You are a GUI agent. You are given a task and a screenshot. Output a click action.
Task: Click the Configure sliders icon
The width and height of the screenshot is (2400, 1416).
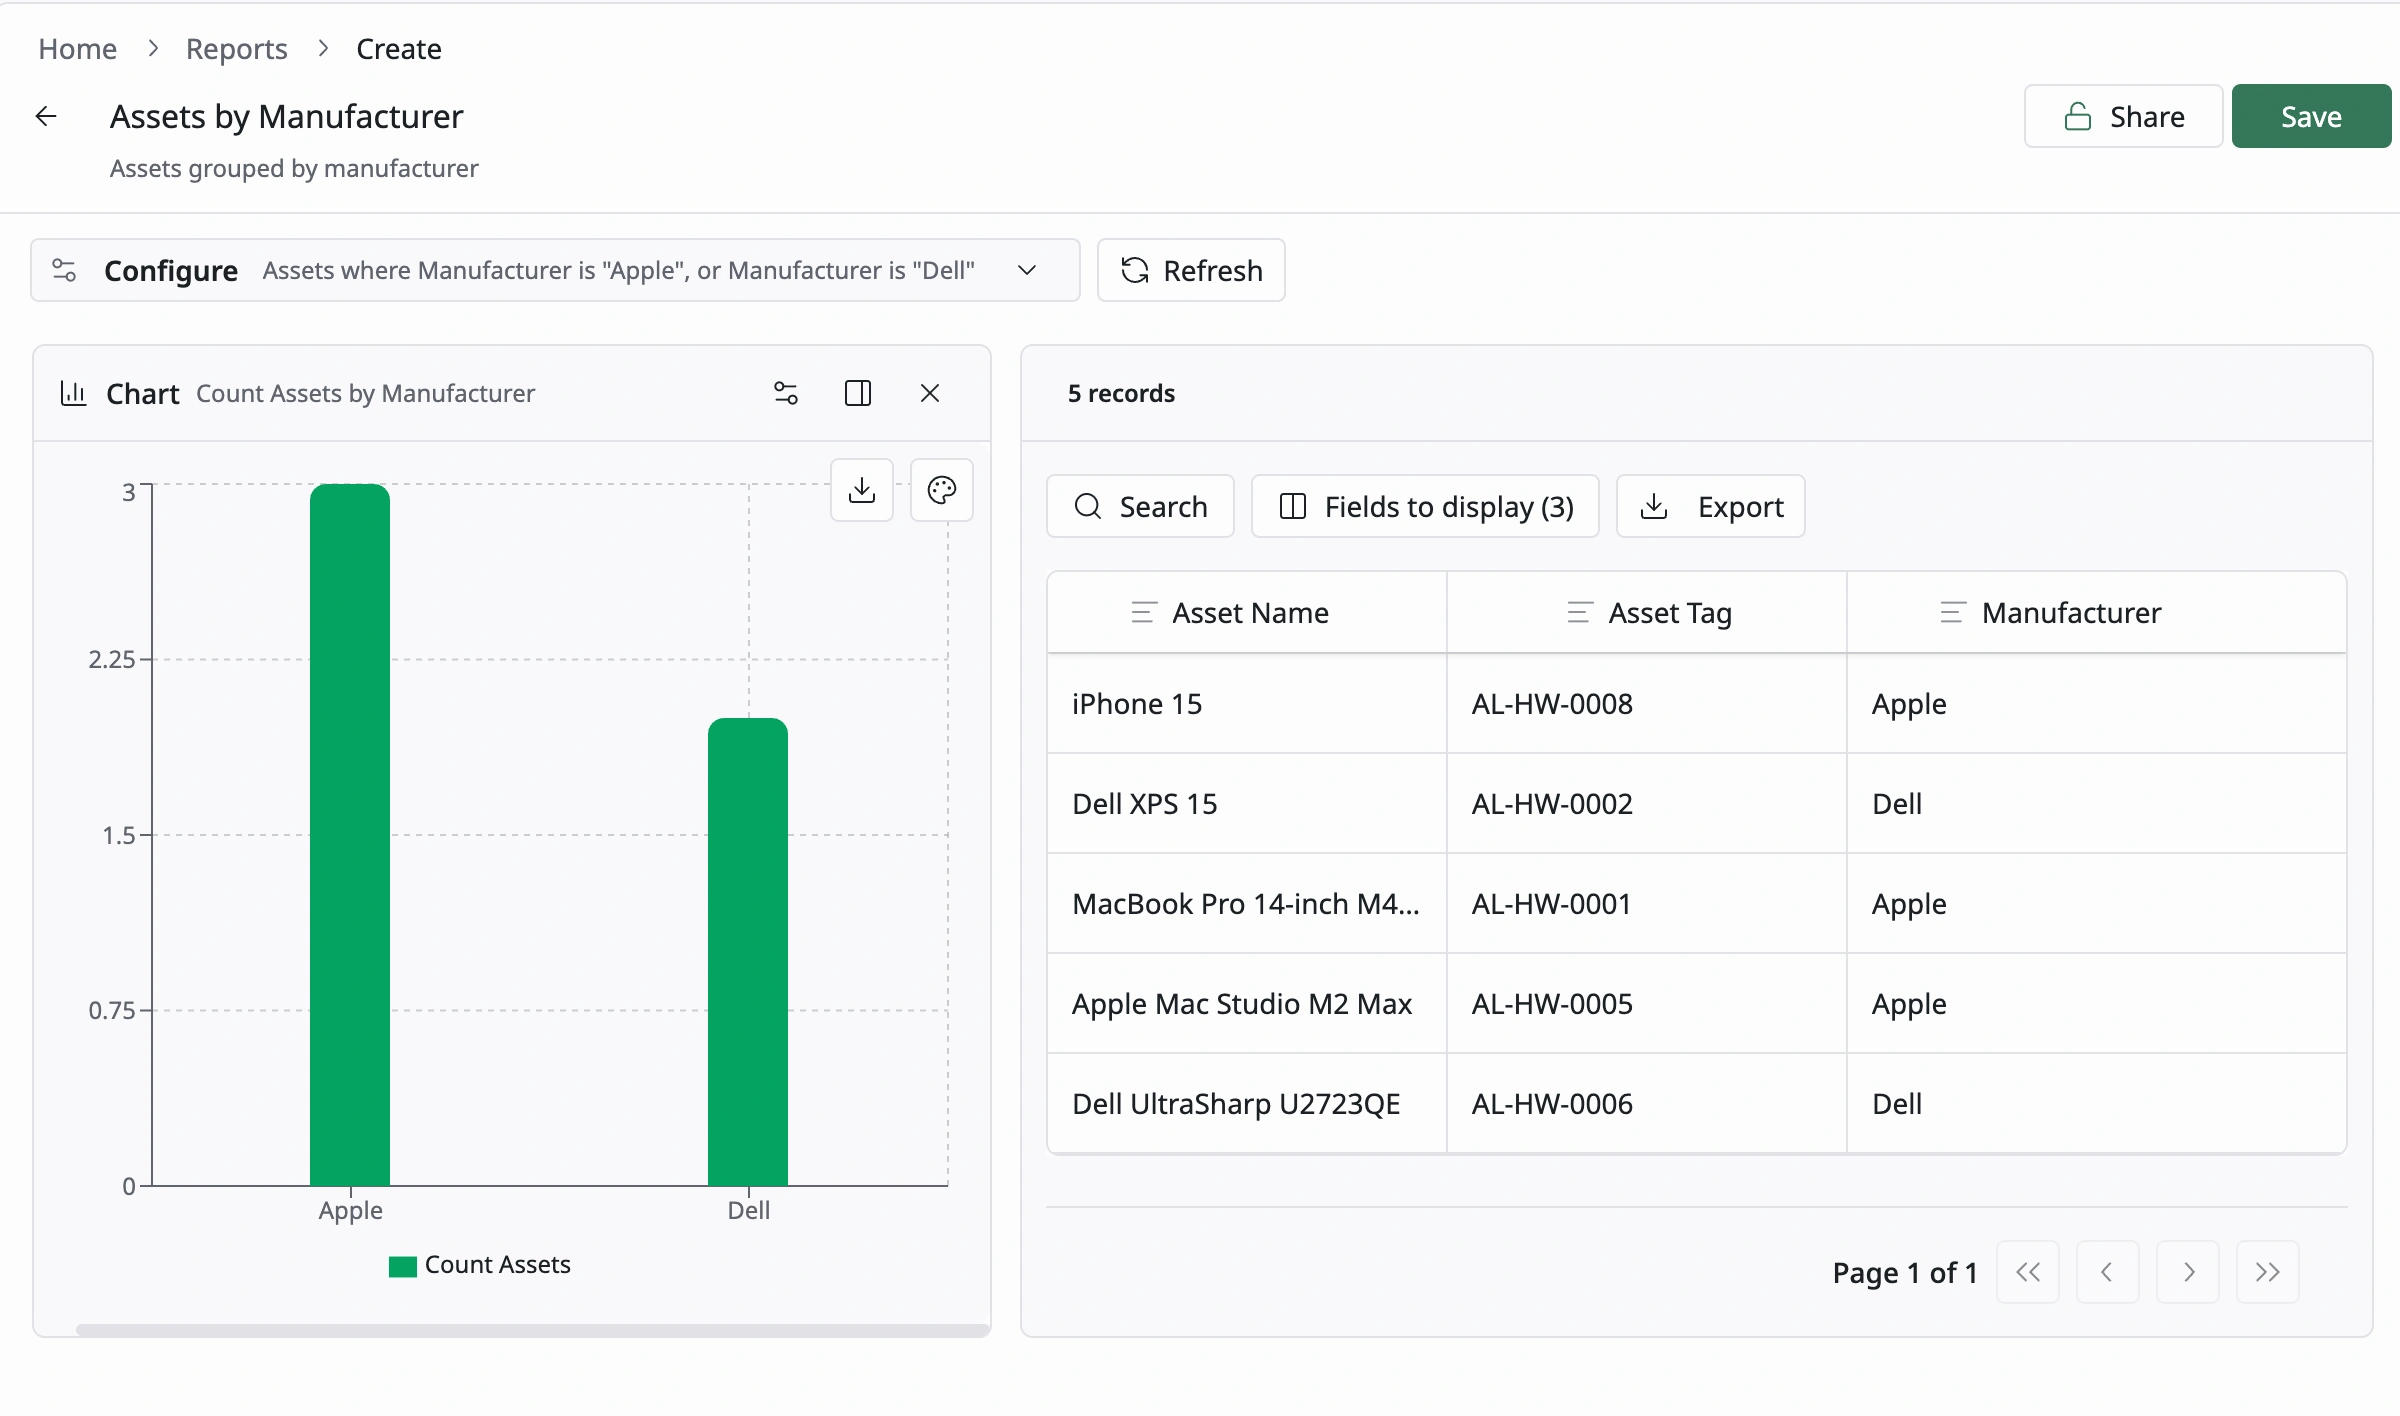(64, 270)
